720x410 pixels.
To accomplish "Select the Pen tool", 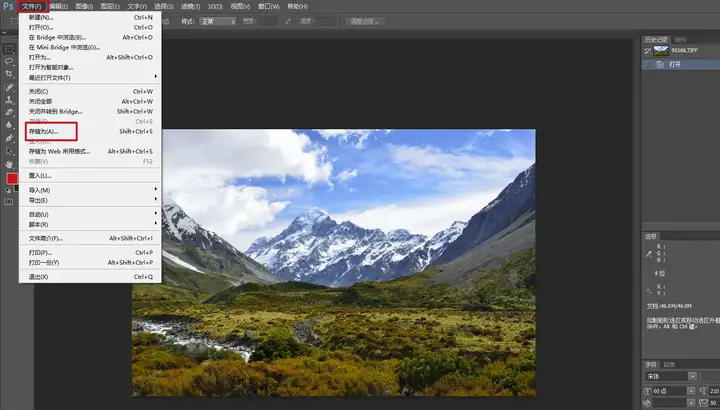I will (9, 137).
